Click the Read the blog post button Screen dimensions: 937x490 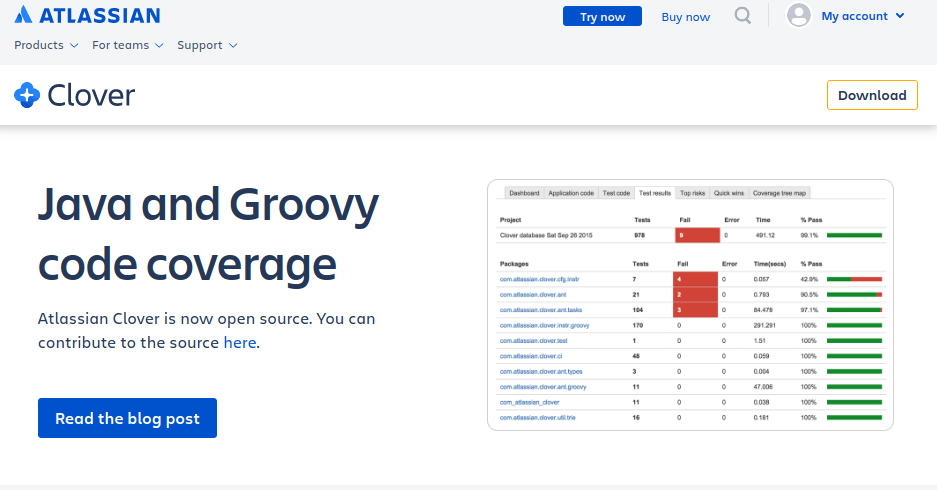coord(127,418)
